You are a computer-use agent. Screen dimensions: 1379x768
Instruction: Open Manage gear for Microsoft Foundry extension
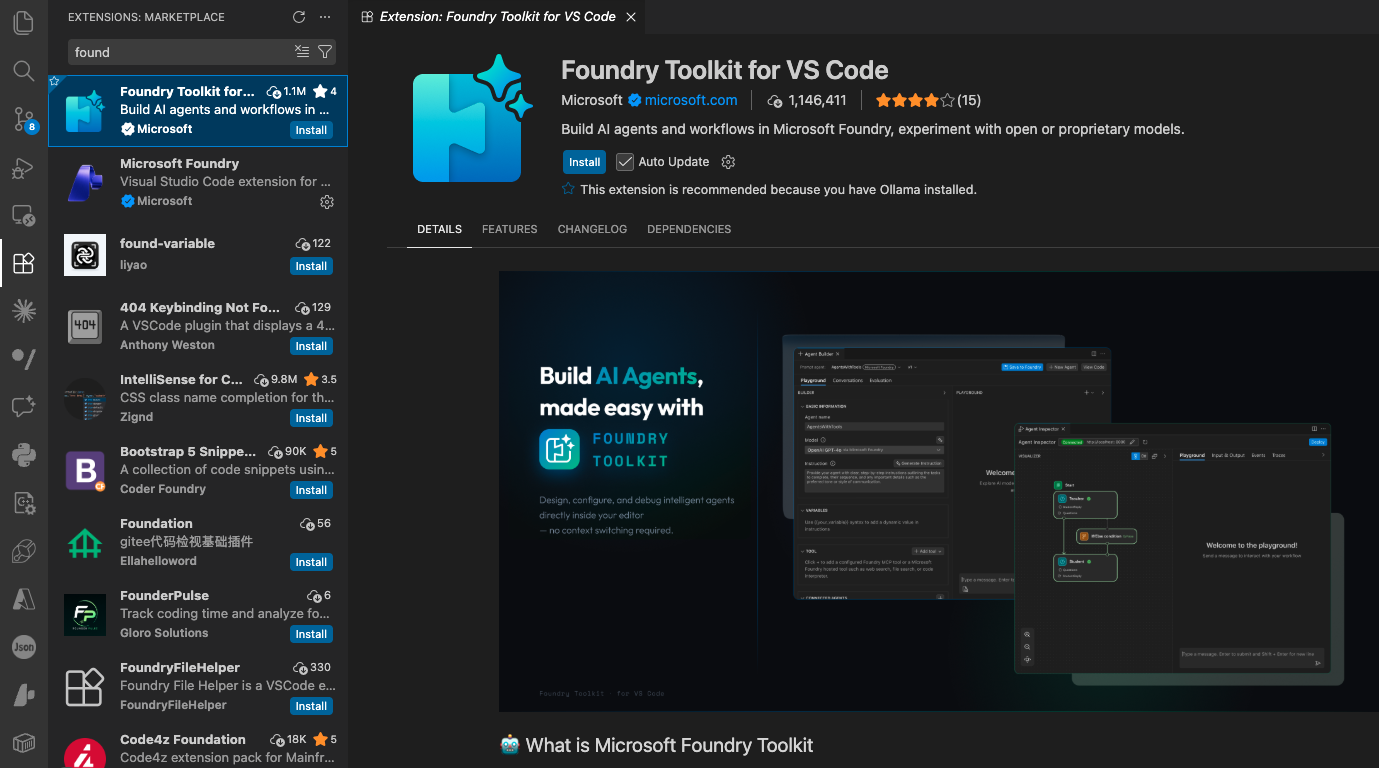pyautogui.click(x=326, y=202)
